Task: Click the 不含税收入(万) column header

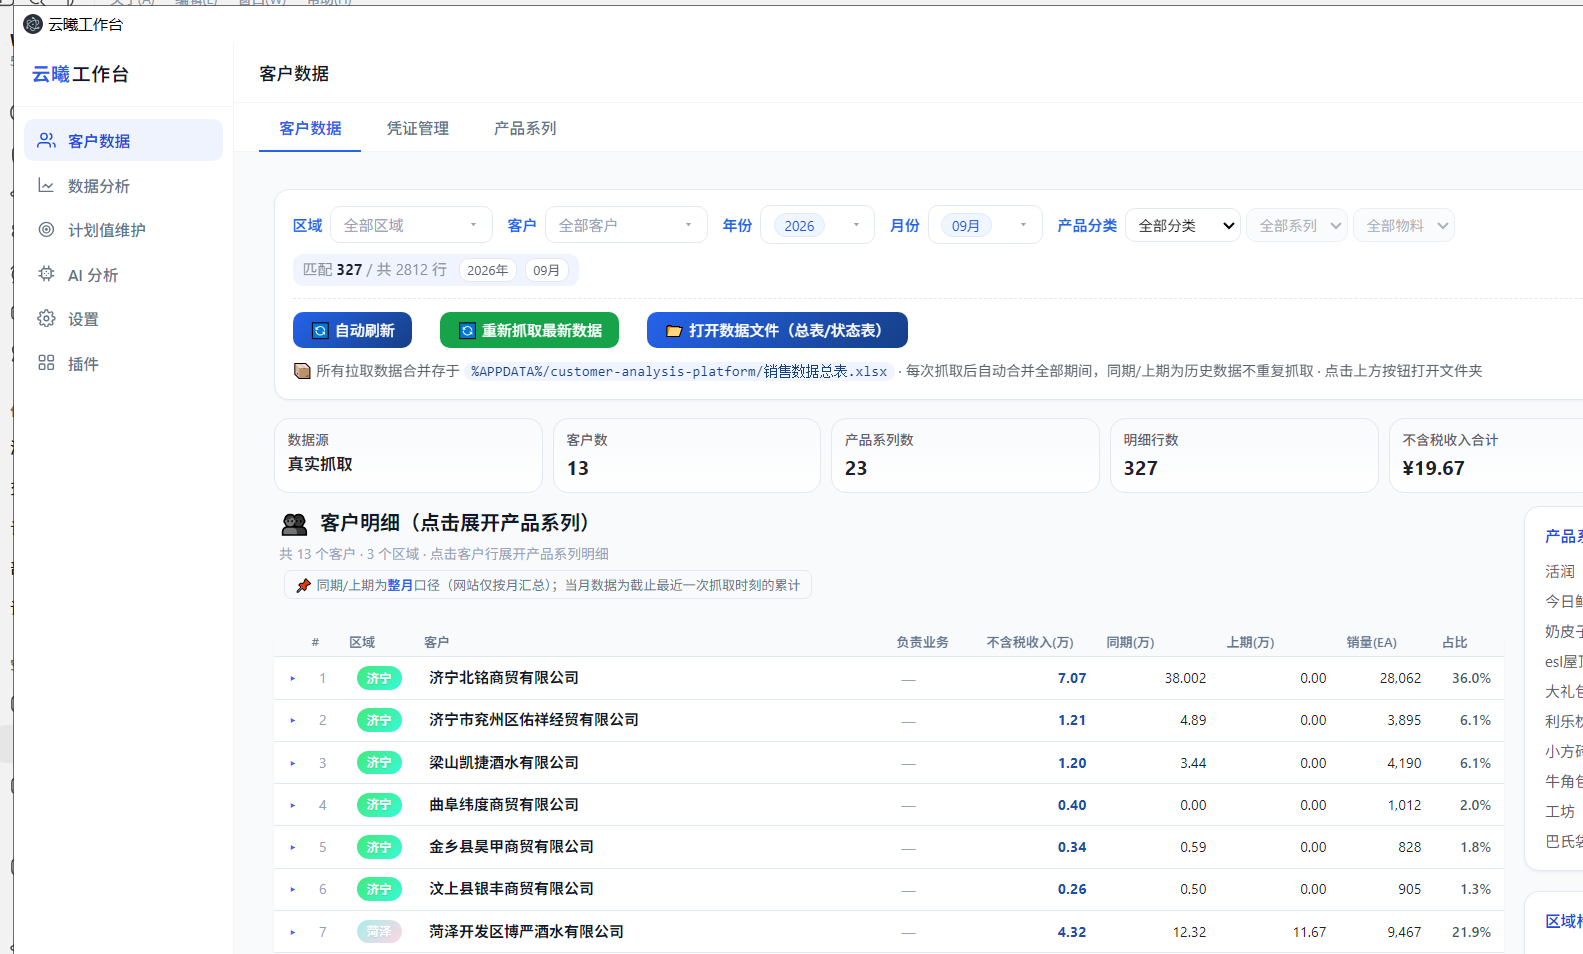Action: (1030, 642)
